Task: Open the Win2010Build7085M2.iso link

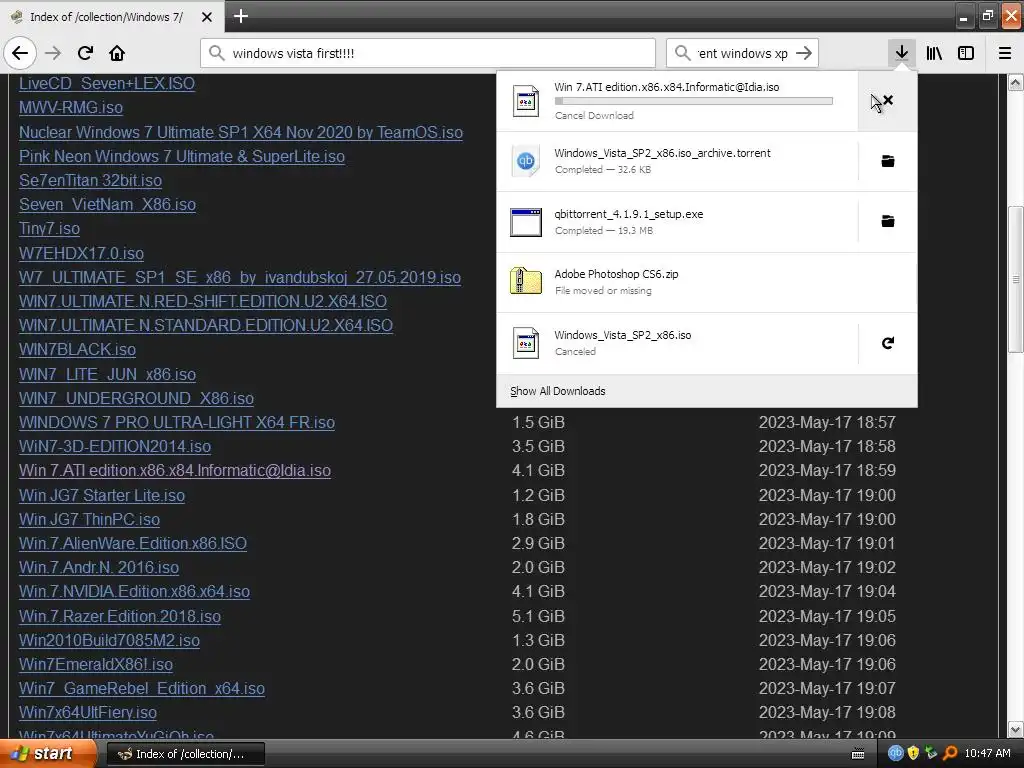Action: coord(109,641)
